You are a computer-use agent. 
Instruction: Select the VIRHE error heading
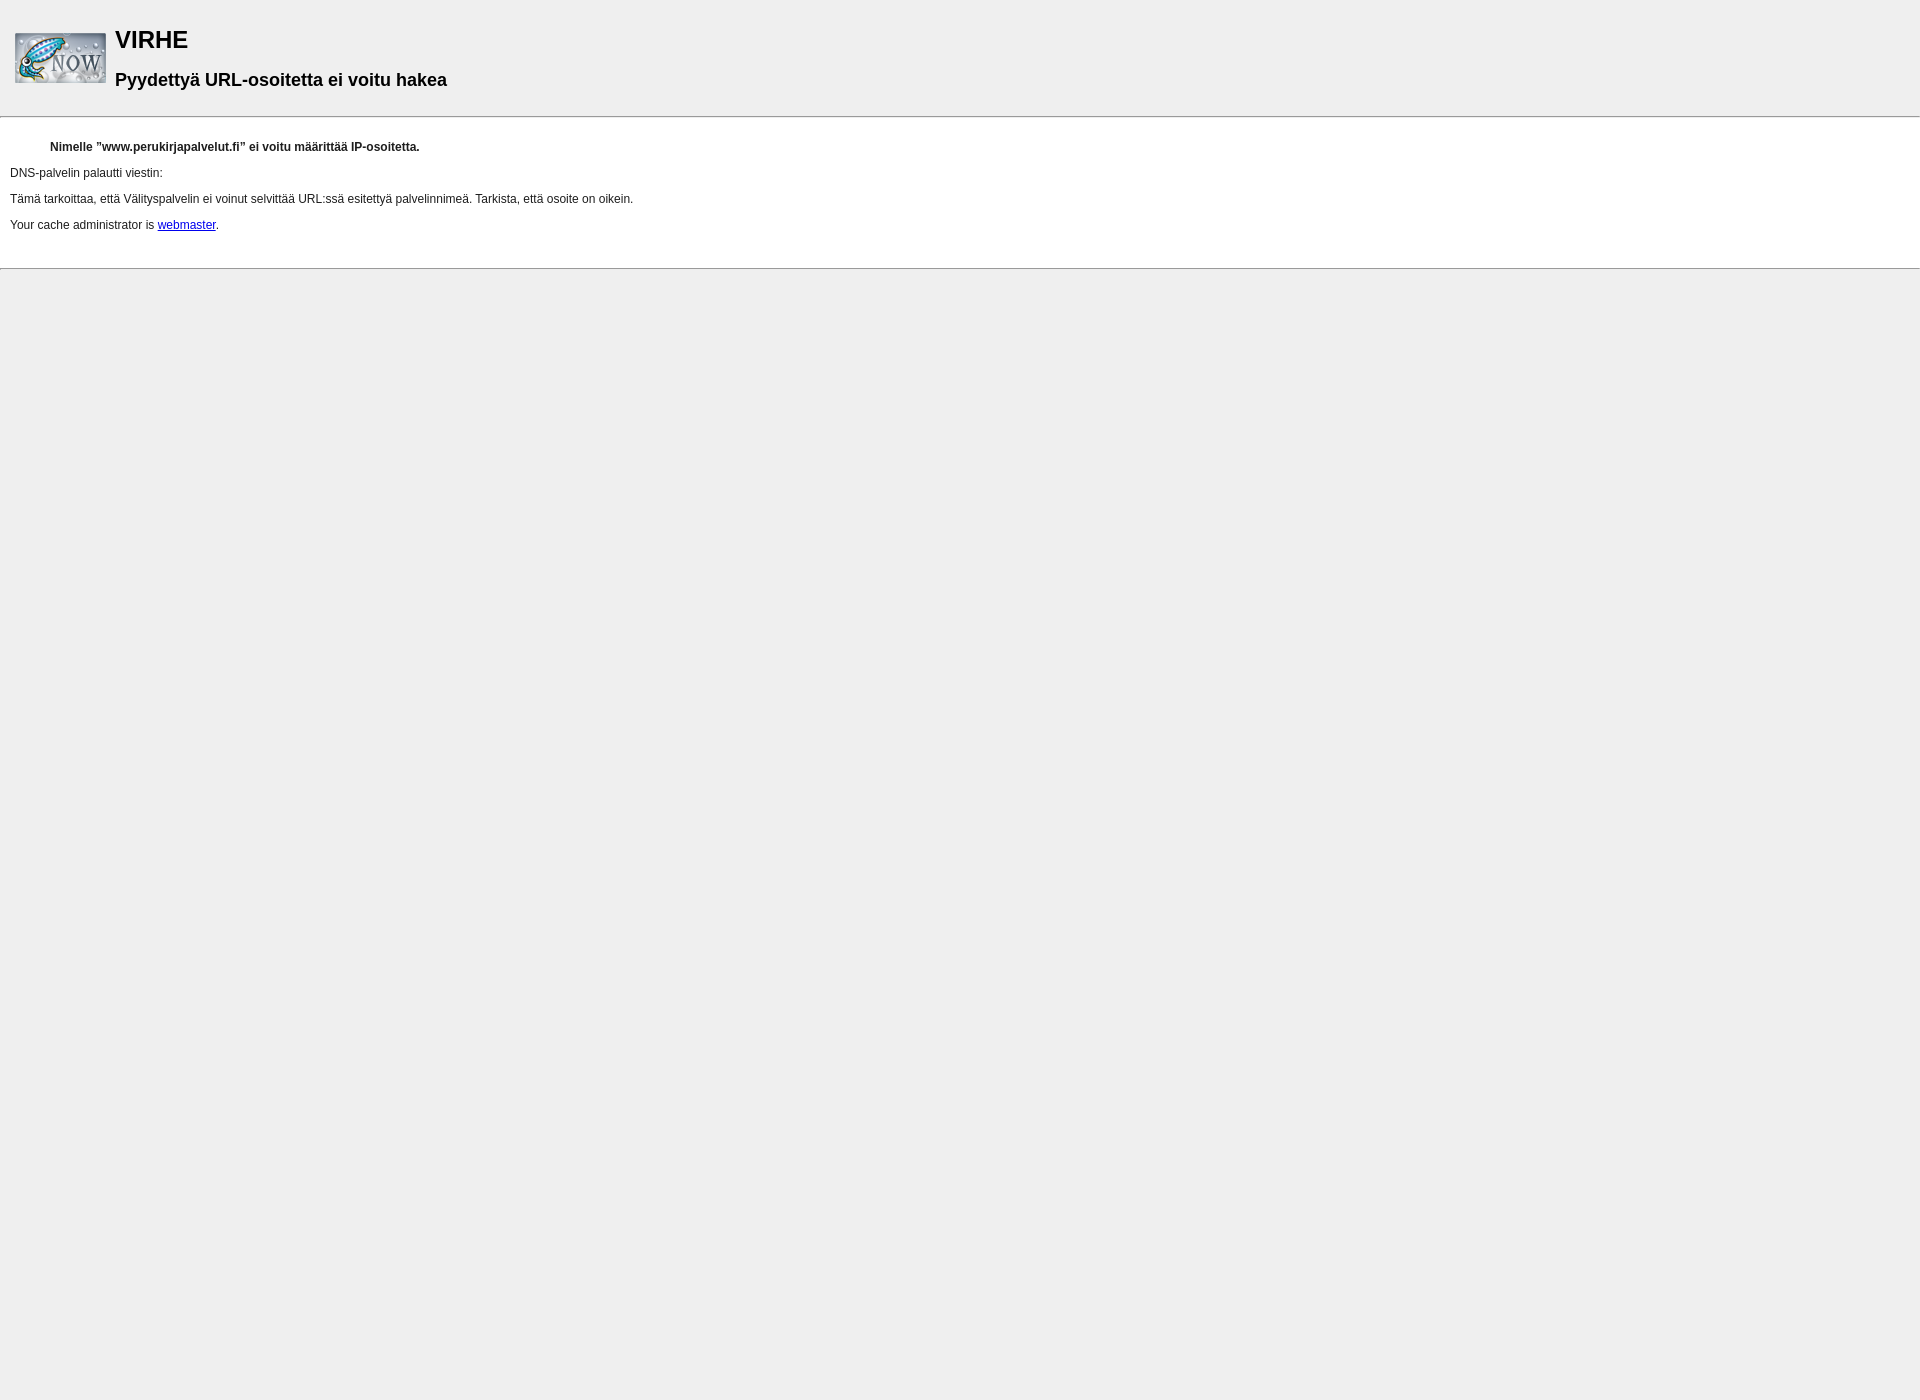[151, 39]
